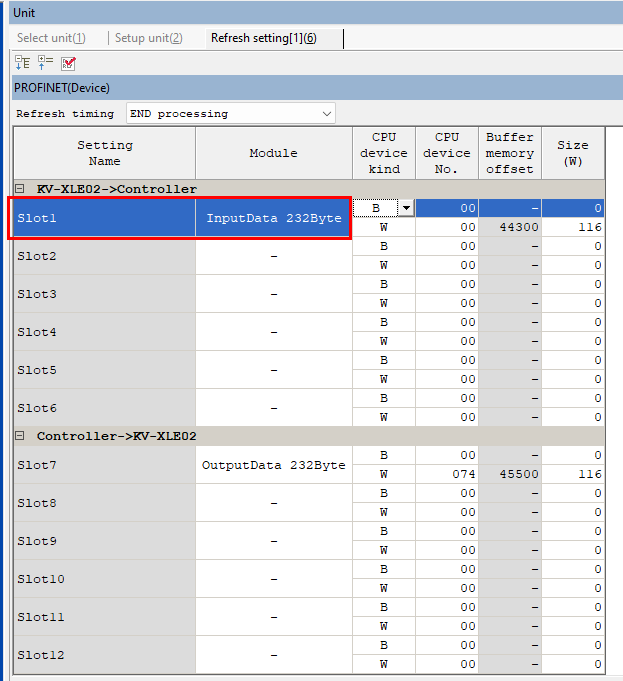The width and height of the screenshot is (623, 681).
Task: Click the CPU device kind column header
Action: click(x=384, y=153)
